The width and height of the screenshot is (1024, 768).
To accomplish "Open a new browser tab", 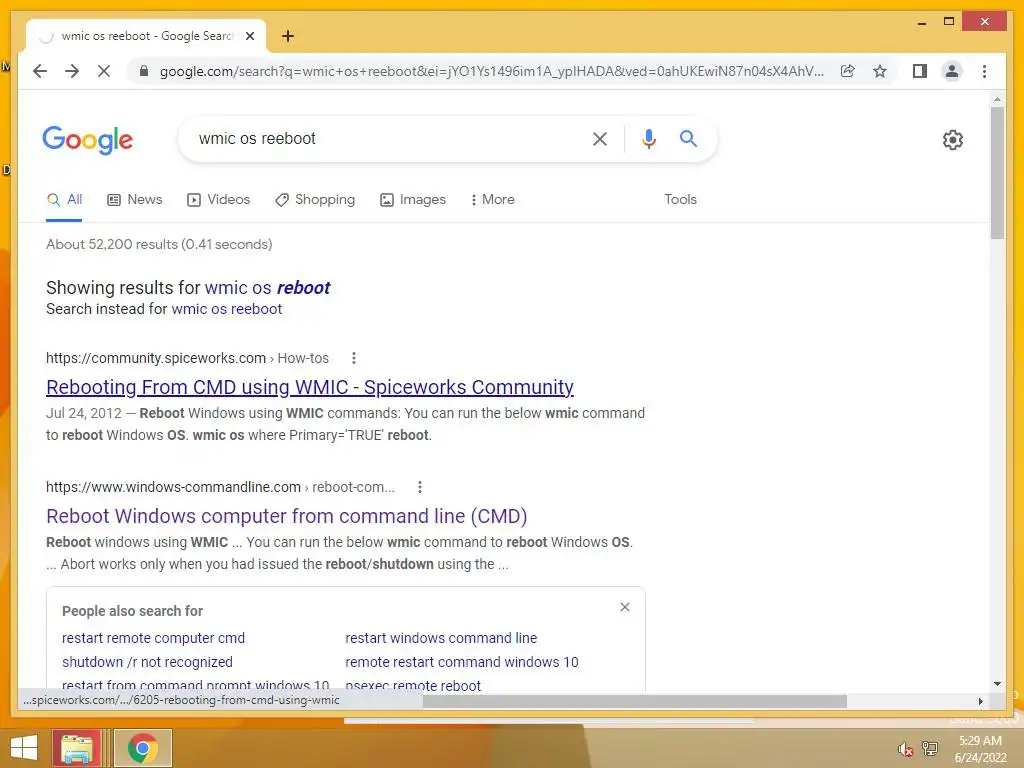I will coord(288,36).
